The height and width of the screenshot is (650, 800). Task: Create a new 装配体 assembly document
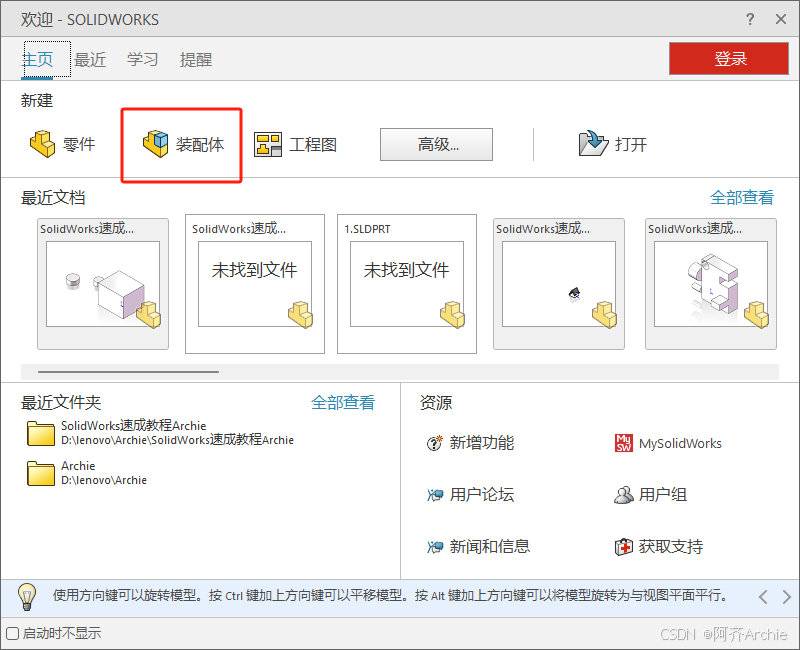[x=183, y=144]
